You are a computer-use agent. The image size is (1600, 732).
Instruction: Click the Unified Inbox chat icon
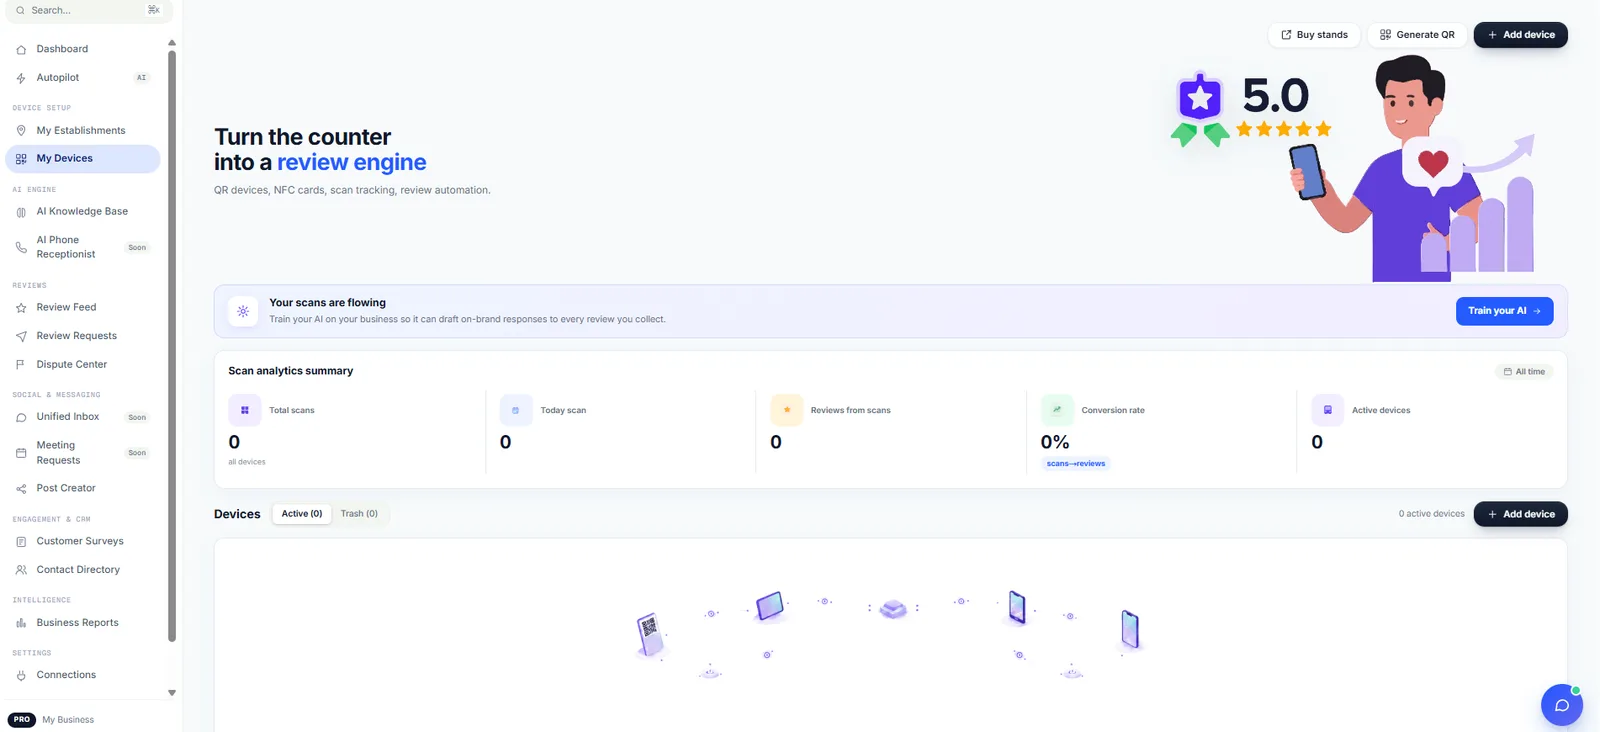pyautogui.click(x=21, y=417)
